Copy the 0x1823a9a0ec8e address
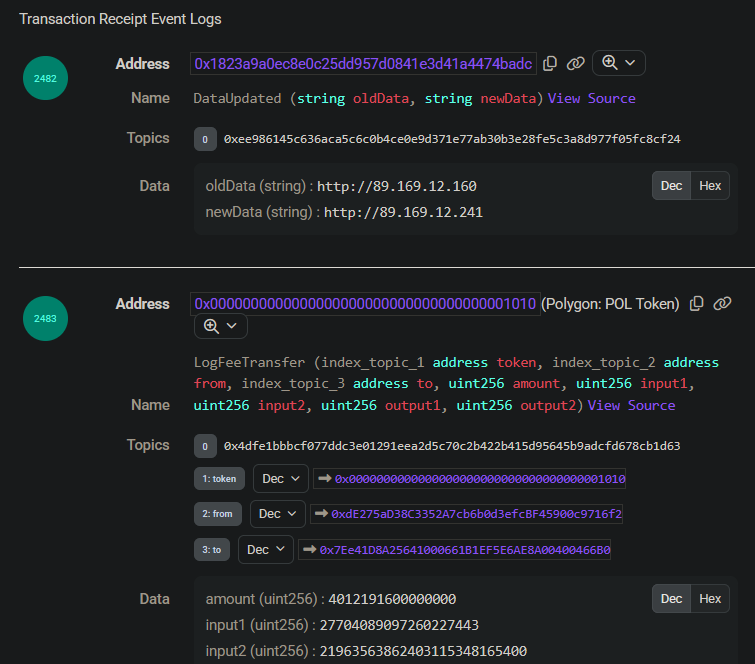Image resolution: width=755 pixels, height=664 pixels. click(549, 64)
